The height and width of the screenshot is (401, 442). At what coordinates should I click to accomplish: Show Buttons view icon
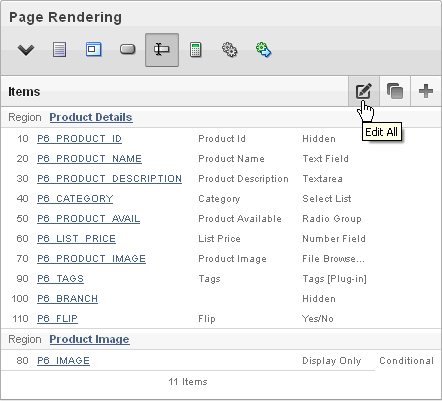point(127,50)
